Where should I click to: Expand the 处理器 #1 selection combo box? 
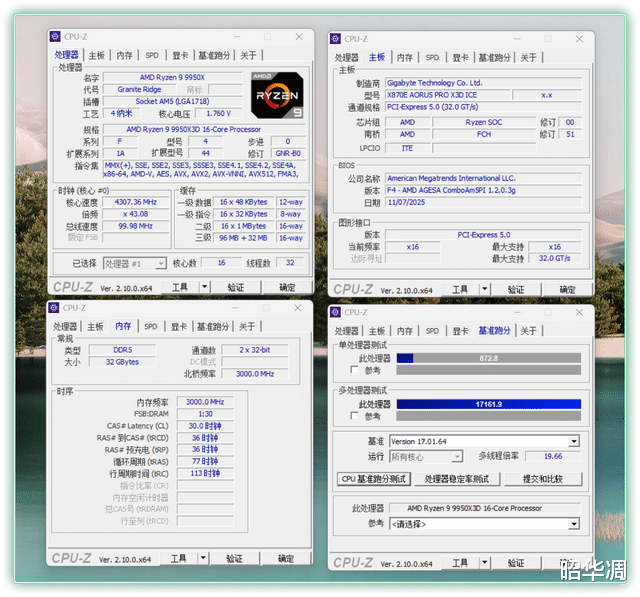pos(161,263)
